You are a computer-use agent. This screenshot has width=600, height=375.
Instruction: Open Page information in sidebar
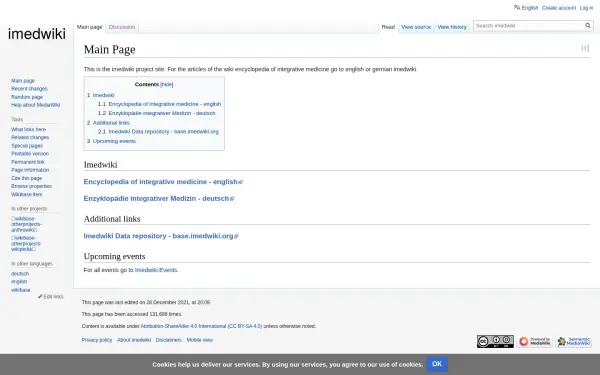30,170
